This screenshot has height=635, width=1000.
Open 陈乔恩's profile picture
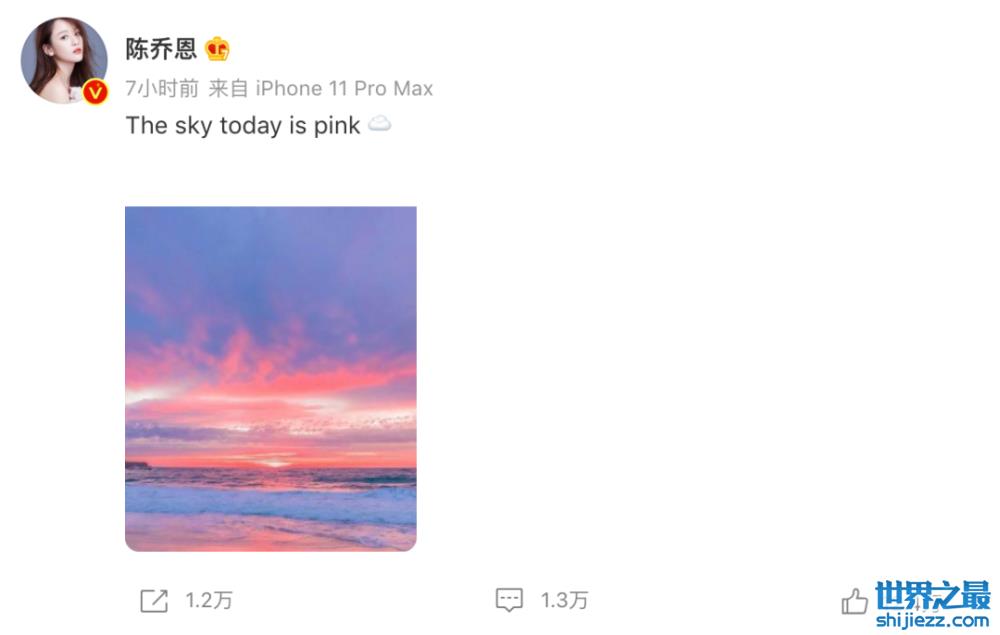[64, 60]
